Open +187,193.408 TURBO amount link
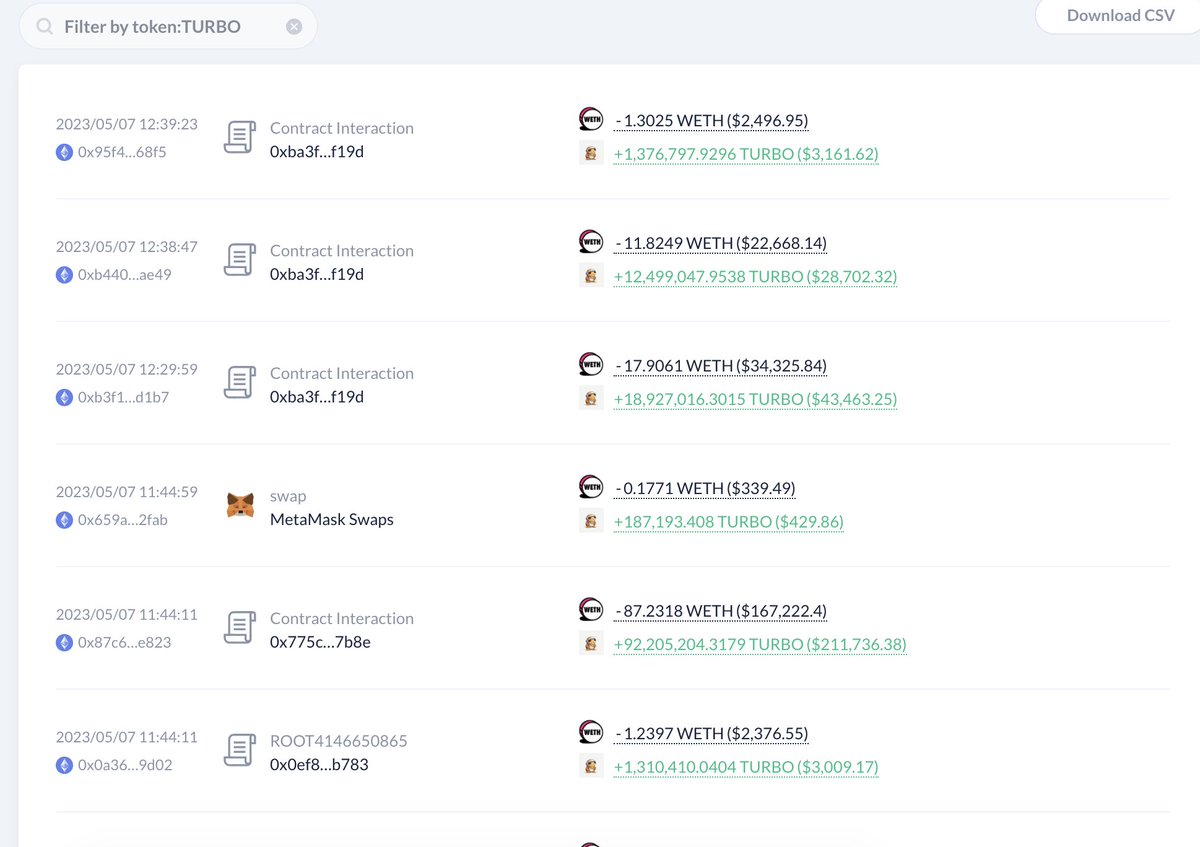 coord(729,522)
